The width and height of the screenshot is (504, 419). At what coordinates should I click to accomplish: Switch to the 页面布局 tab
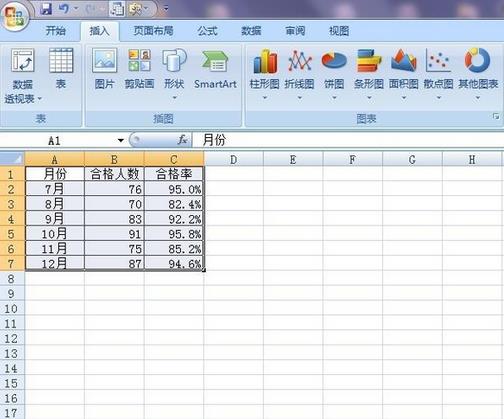[153, 31]
